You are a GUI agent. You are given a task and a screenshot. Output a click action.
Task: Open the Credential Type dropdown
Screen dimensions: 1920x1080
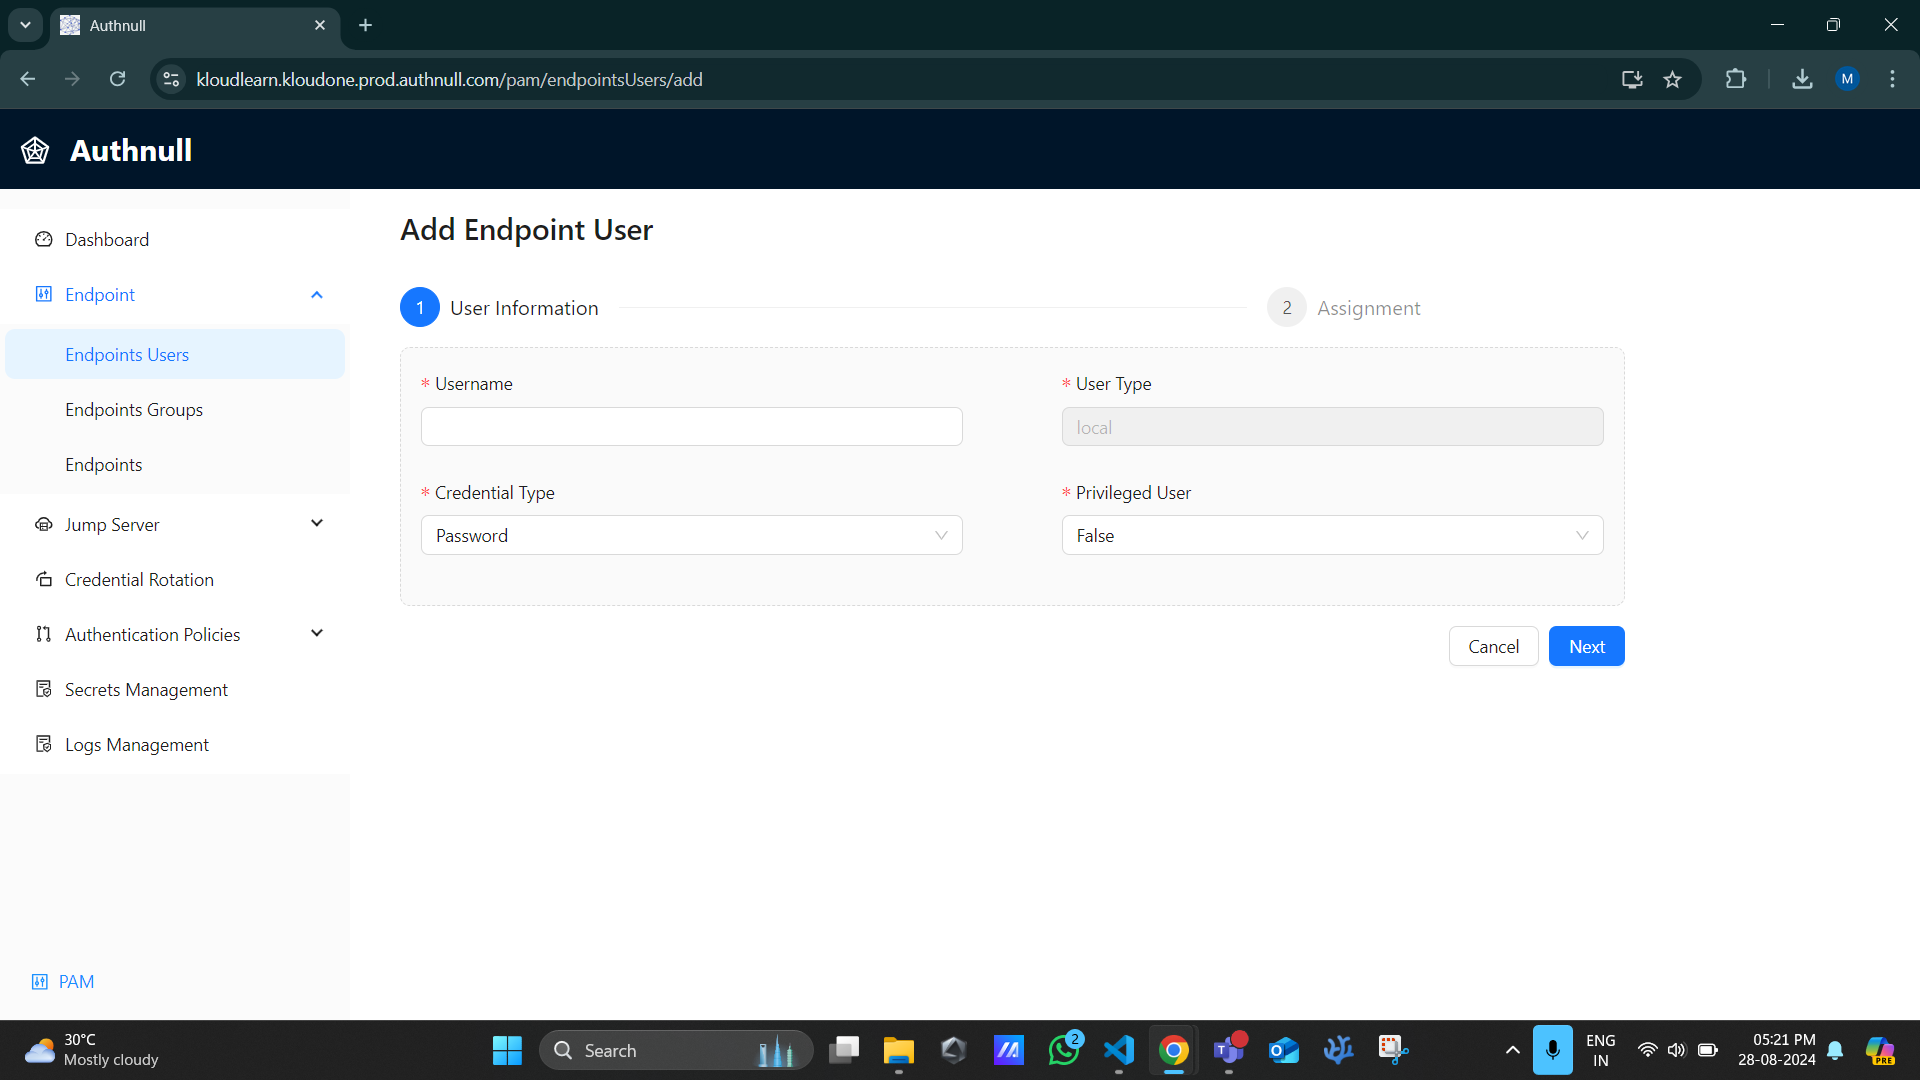click(691, 535)
